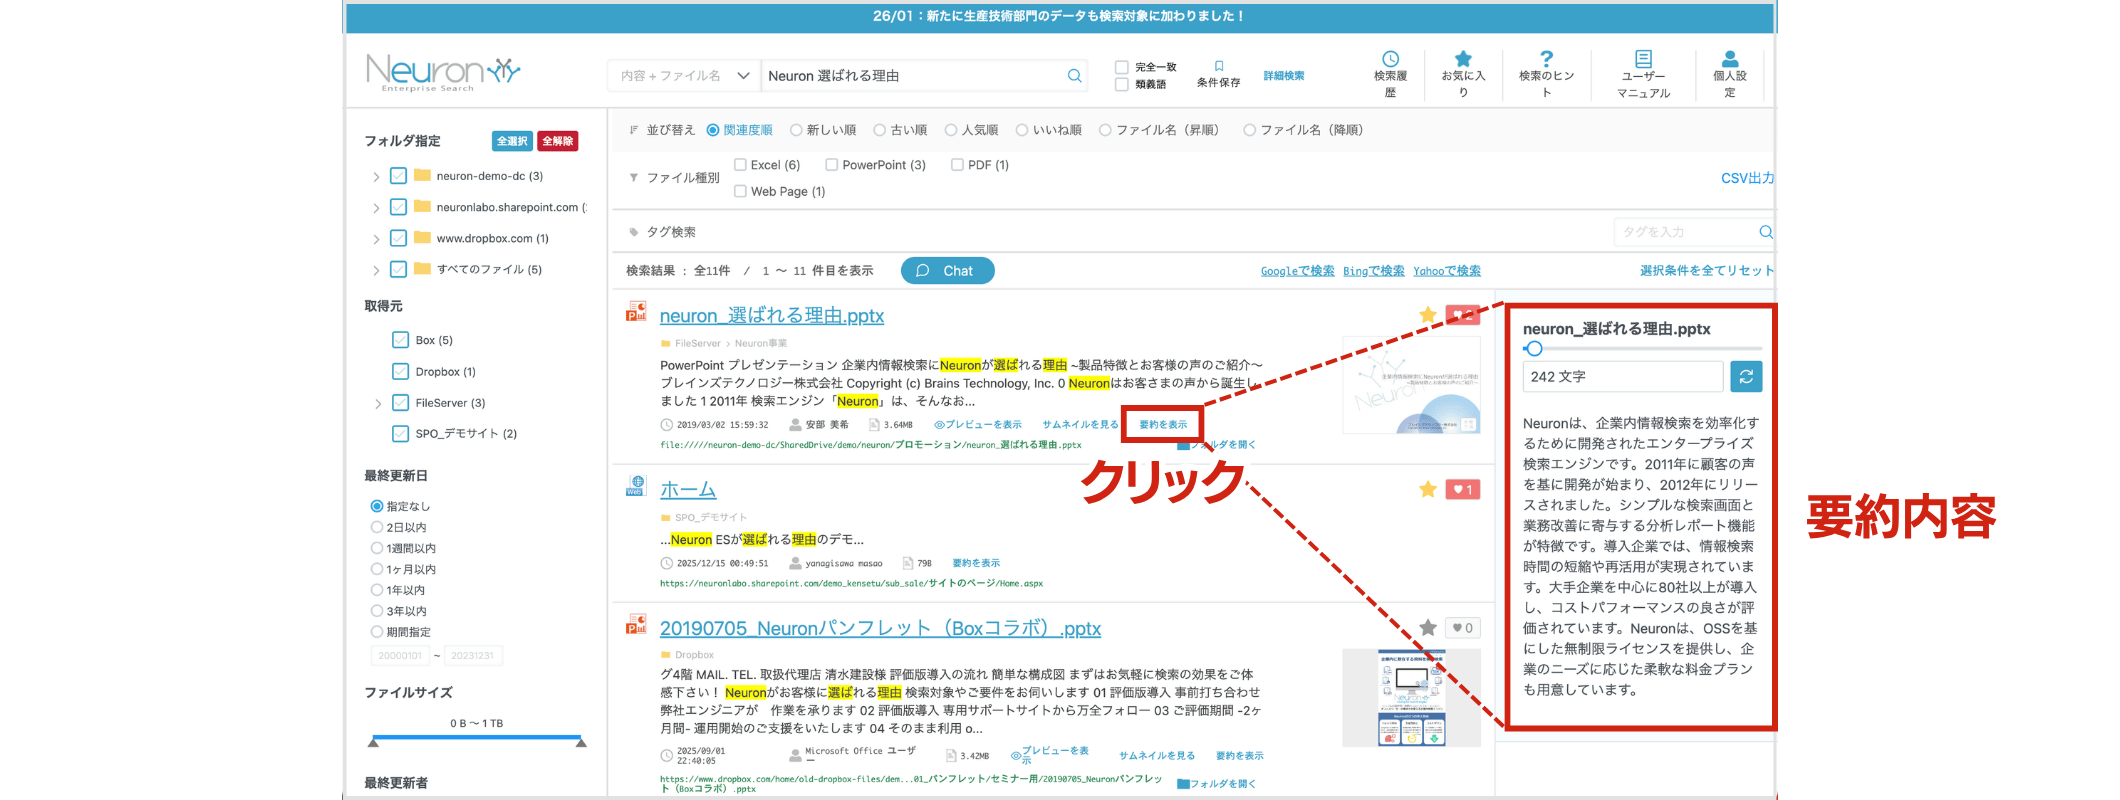
Task: Click the magnifier search icon in search box
Action: coord(1075,76)
